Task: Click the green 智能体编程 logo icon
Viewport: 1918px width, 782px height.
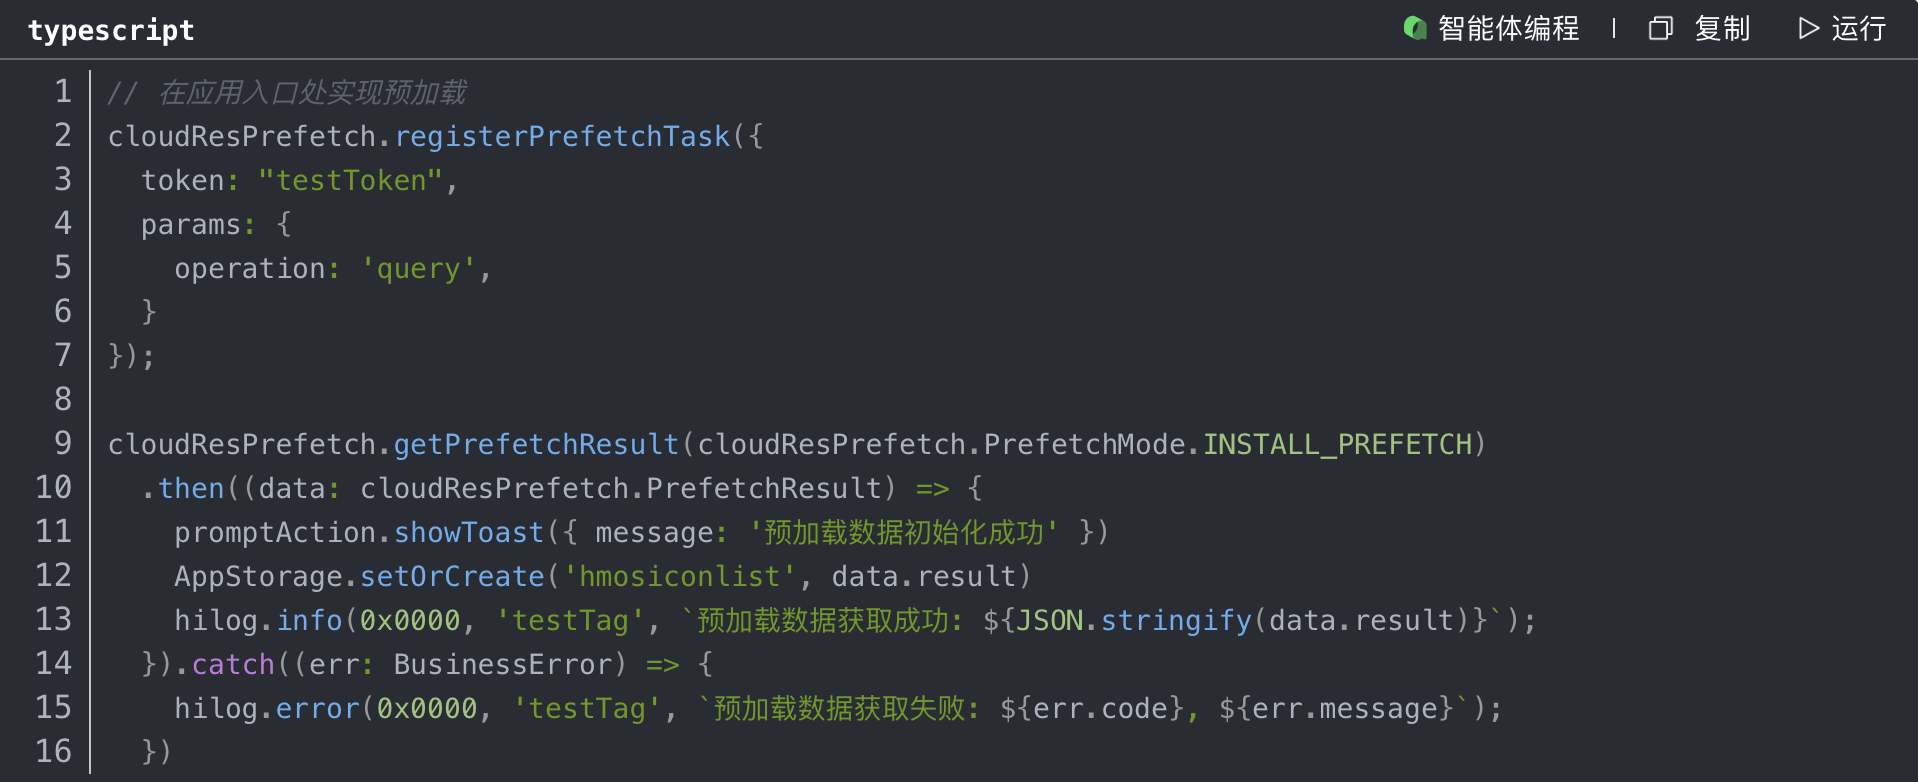Action: [x=1414, y=28]
